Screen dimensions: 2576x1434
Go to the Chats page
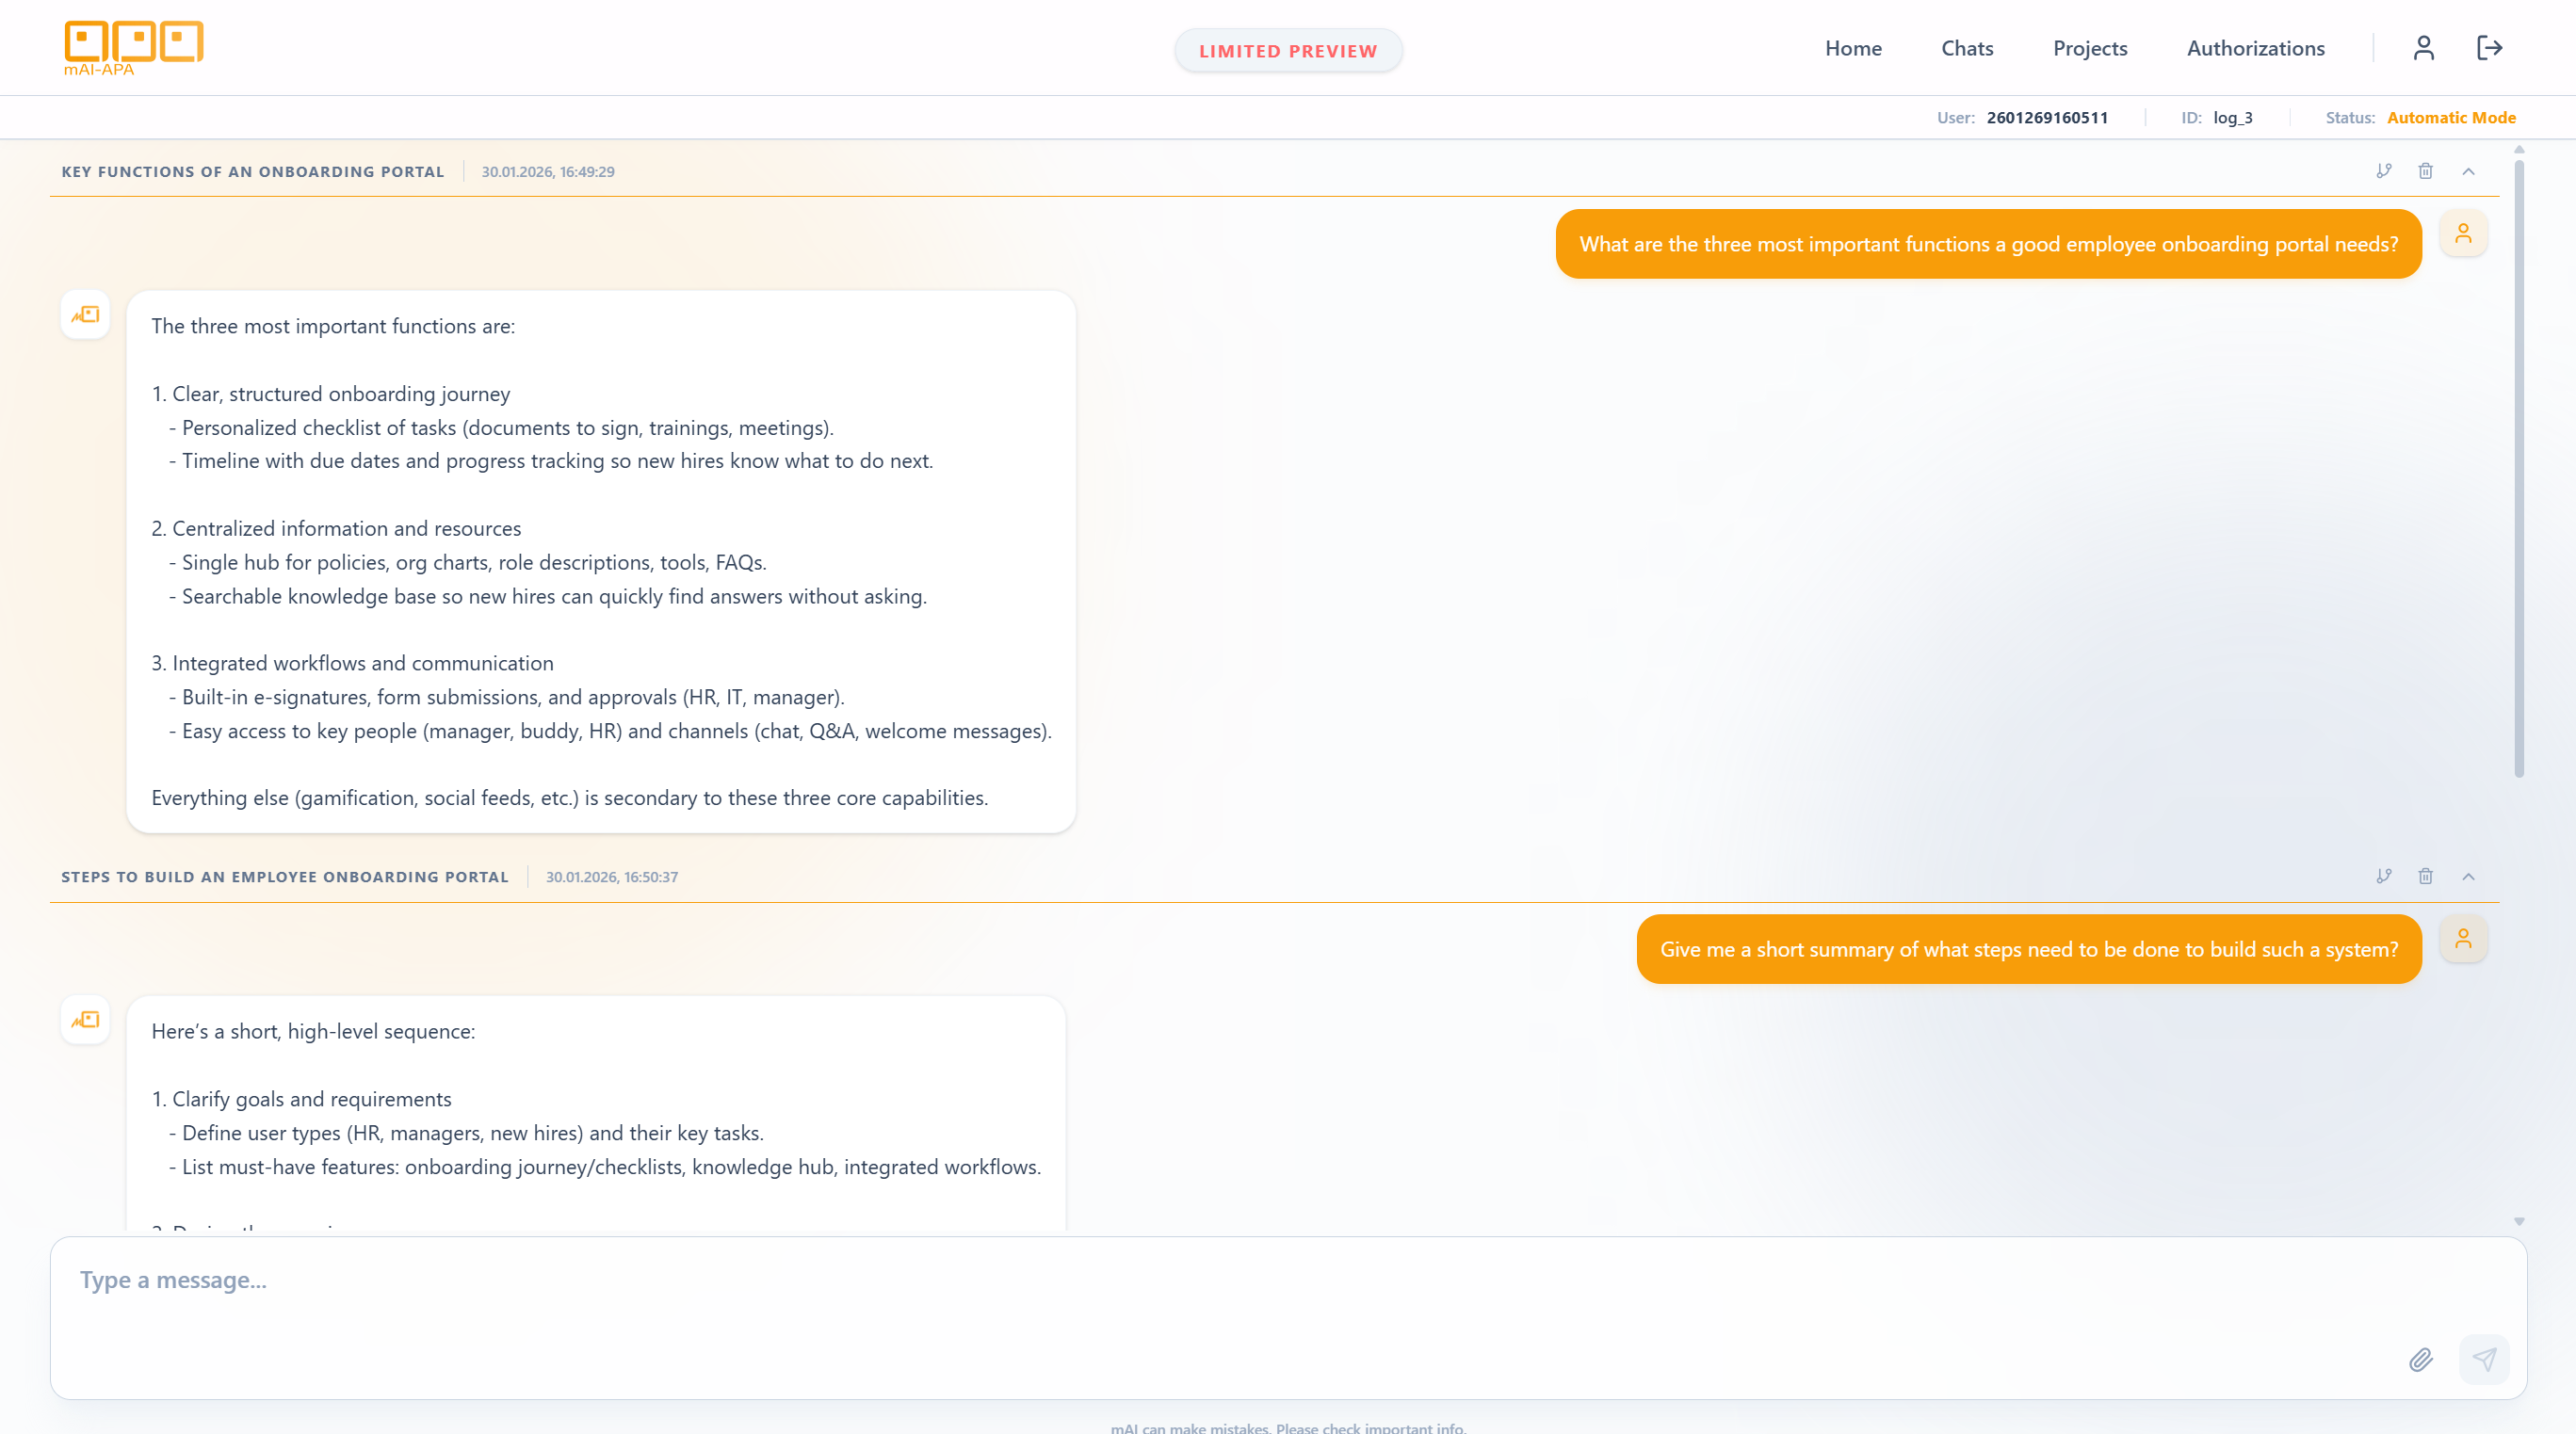tap(1966, 48)
